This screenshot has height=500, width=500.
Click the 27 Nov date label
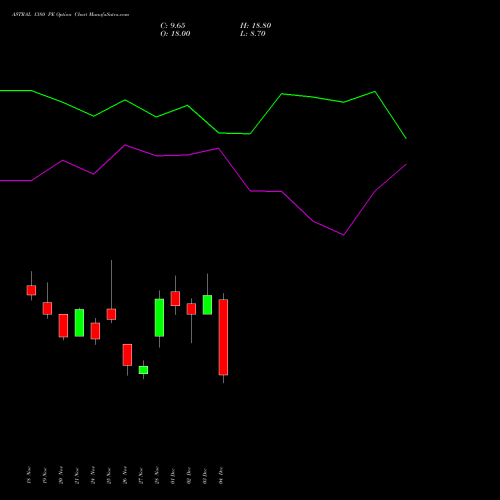tap(141, 475)
